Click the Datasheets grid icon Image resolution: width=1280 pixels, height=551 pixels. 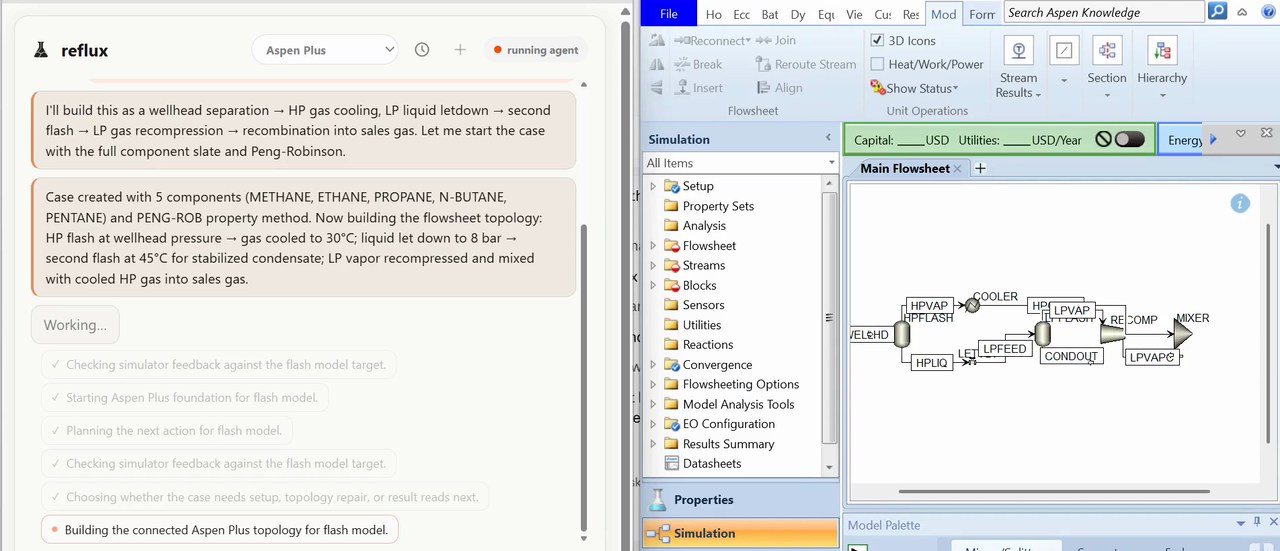(x=672, y=463)
